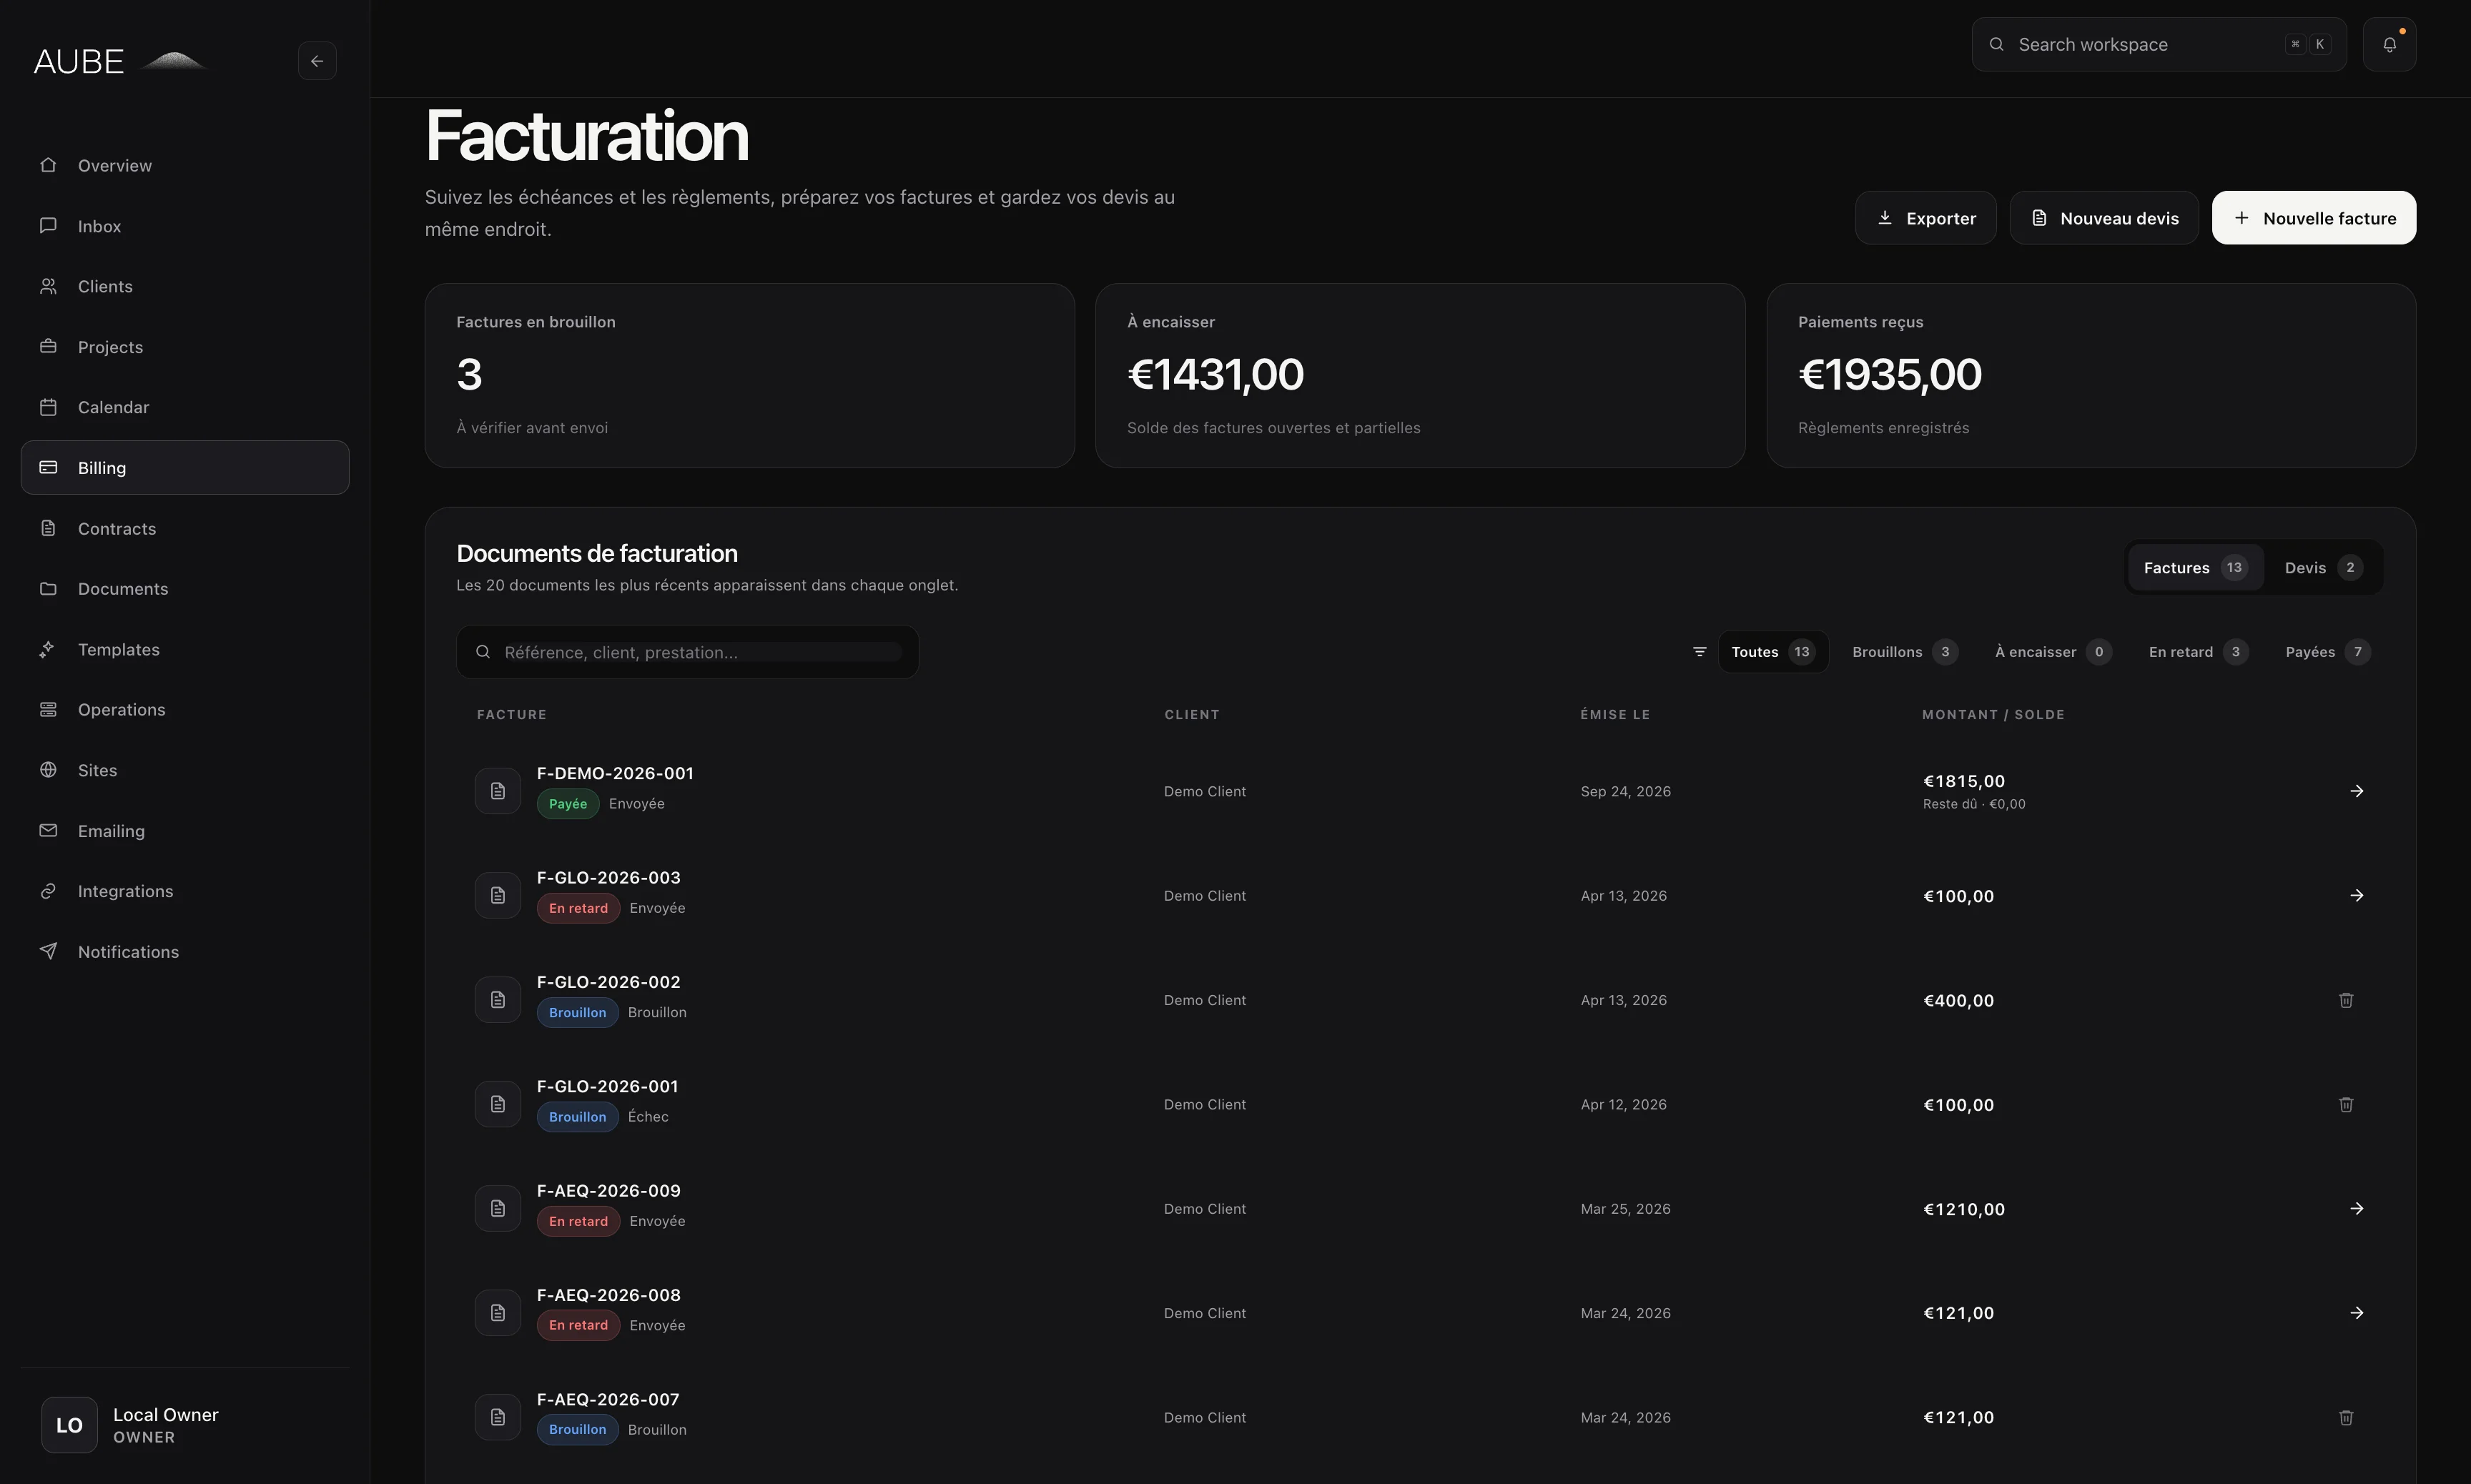Click the date Sep 24, 2026

coord(1626,792)
